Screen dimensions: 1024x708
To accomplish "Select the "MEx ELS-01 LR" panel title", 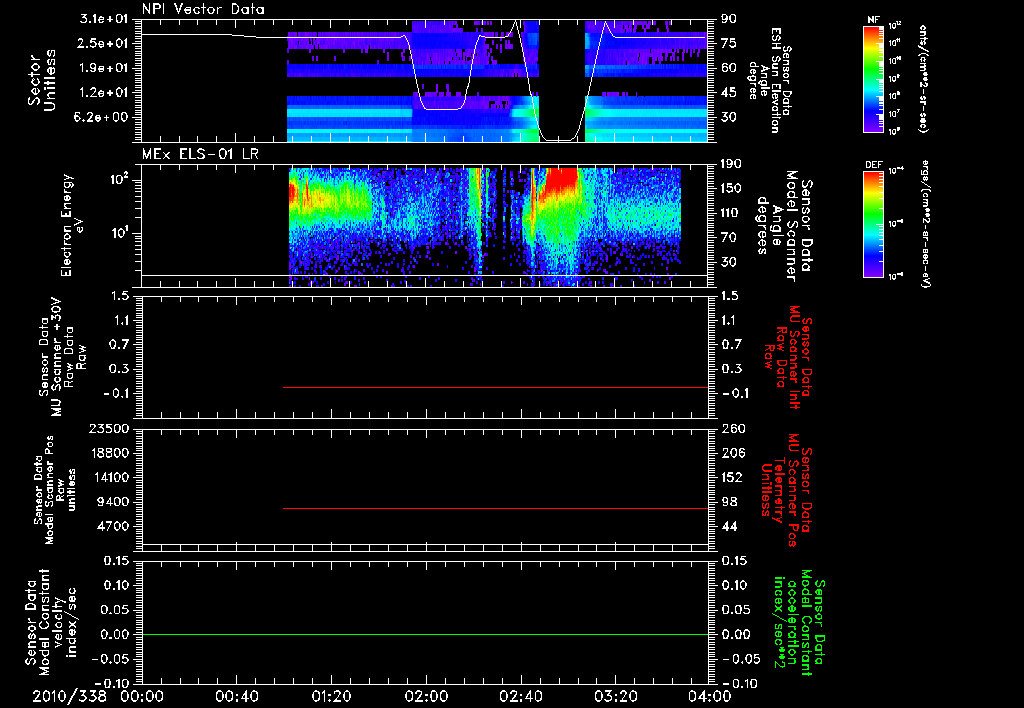I will (200, 154).
